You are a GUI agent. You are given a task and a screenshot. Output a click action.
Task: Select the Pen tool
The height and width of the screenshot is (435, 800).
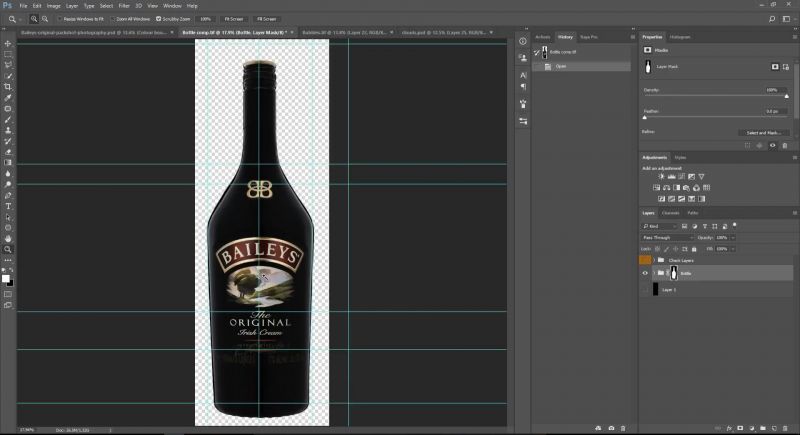(x=8, y=195)
